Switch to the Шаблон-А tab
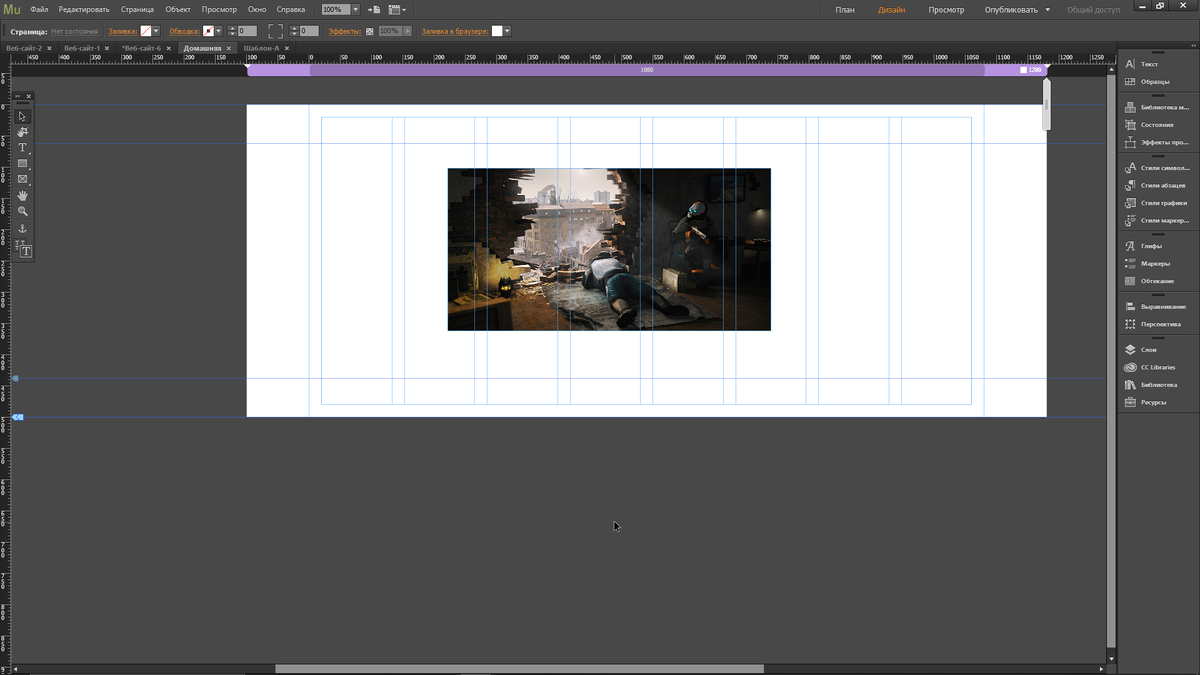The width and height of the screenshot is (1200, 675). point(261,48)
